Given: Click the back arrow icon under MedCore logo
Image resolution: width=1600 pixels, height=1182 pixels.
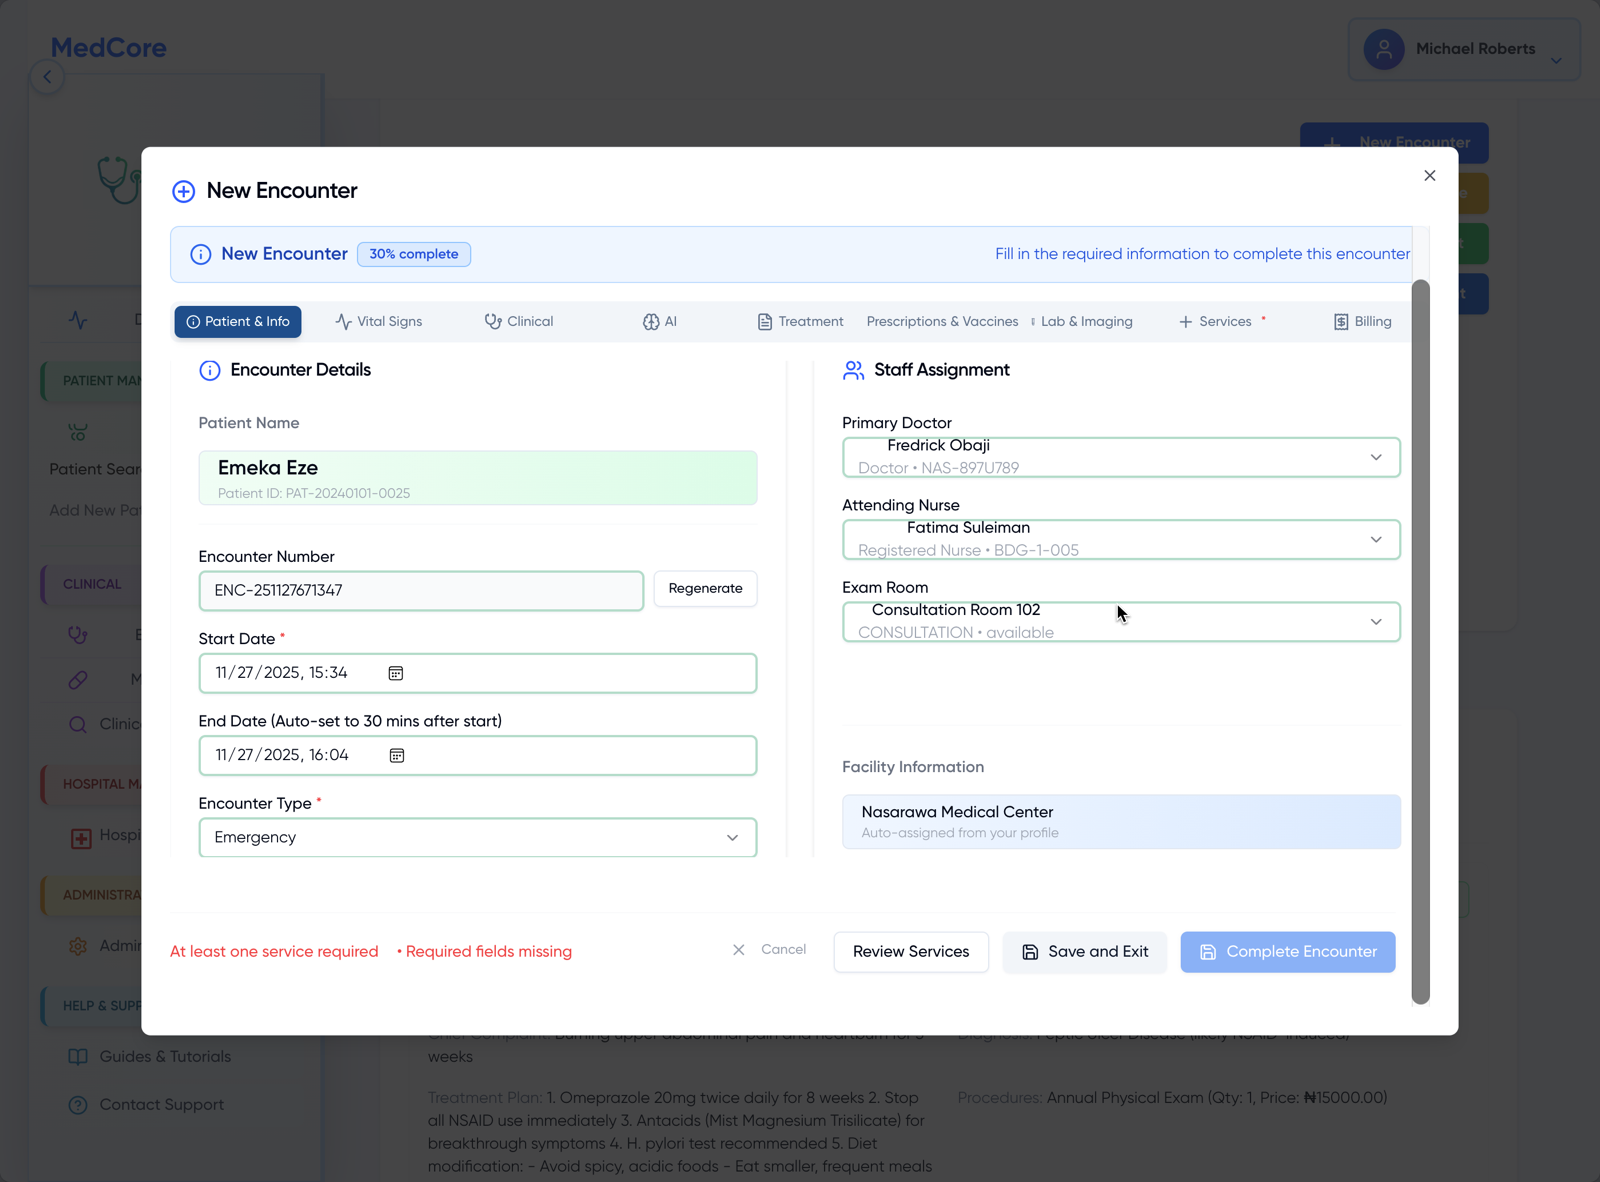Looking at the screenshot, I should 47,77.
